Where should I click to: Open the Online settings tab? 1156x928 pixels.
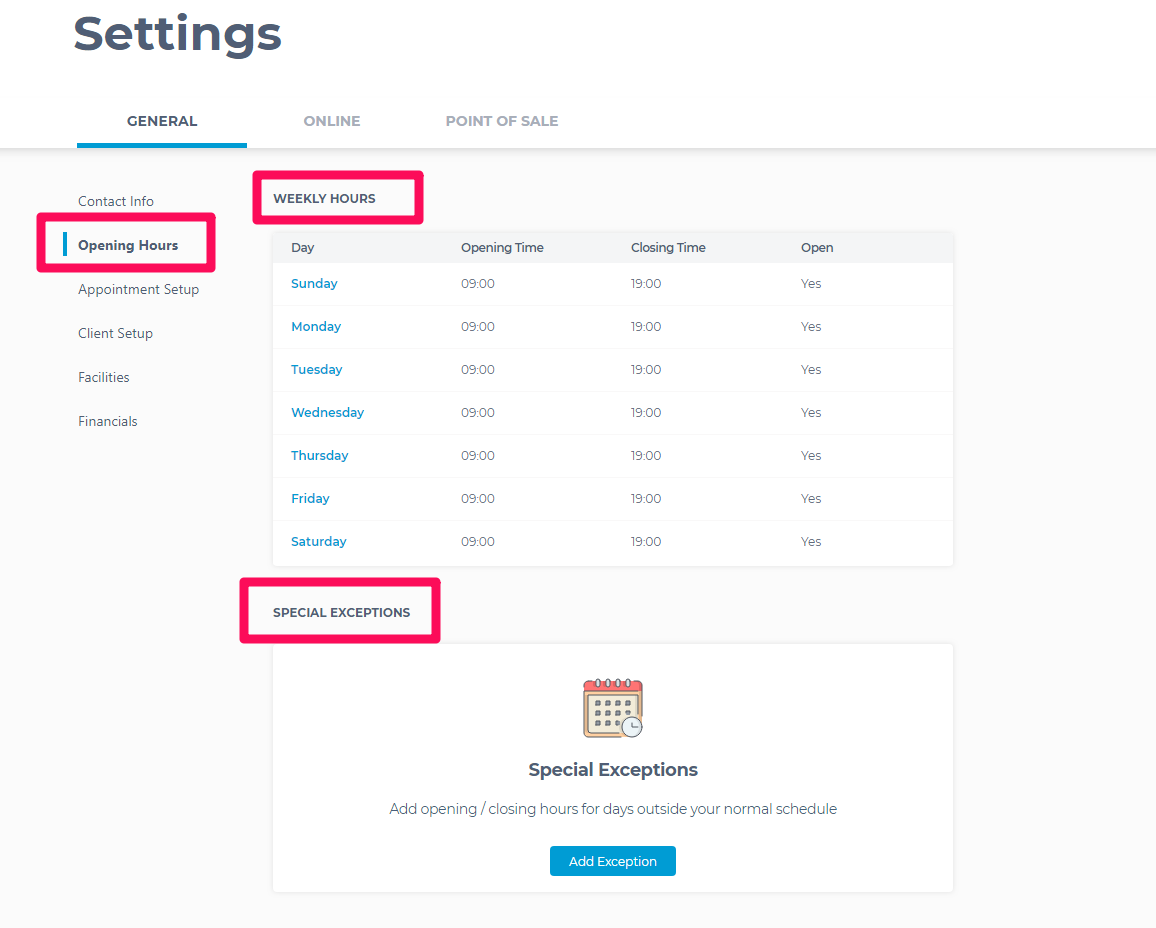tap(332, 121)
